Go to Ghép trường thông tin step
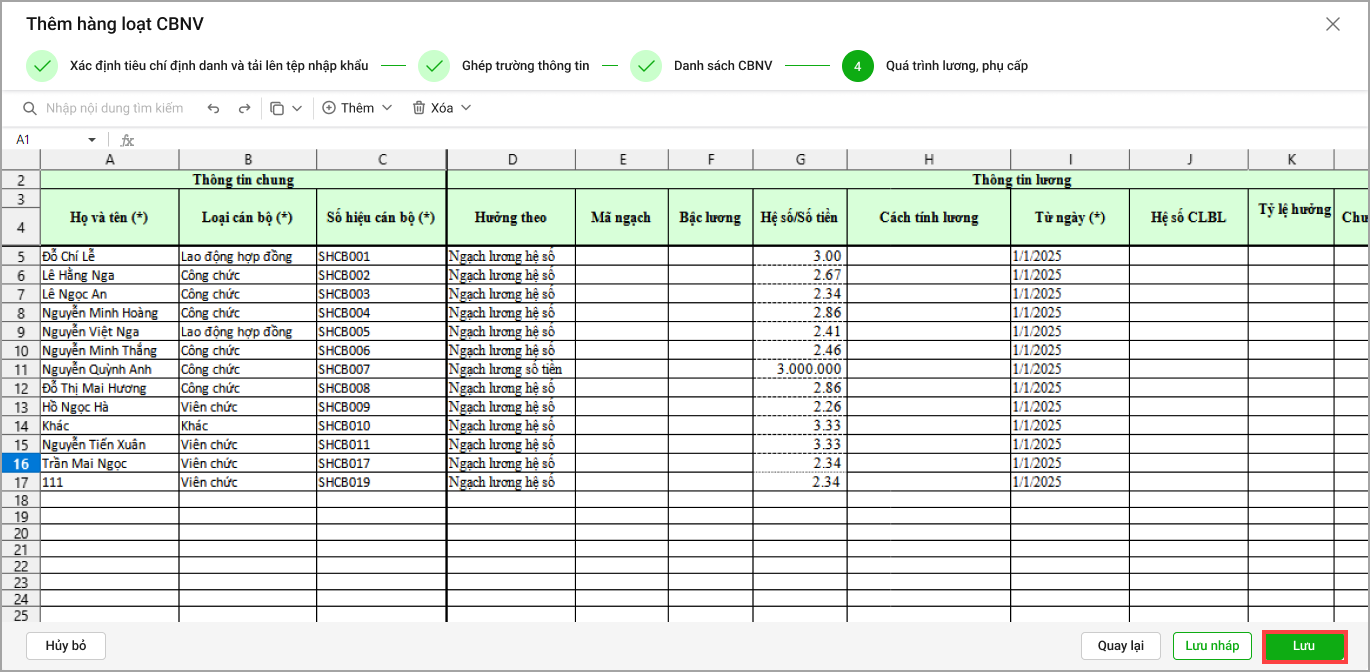The image size is (1370, 672). [525, 66]
